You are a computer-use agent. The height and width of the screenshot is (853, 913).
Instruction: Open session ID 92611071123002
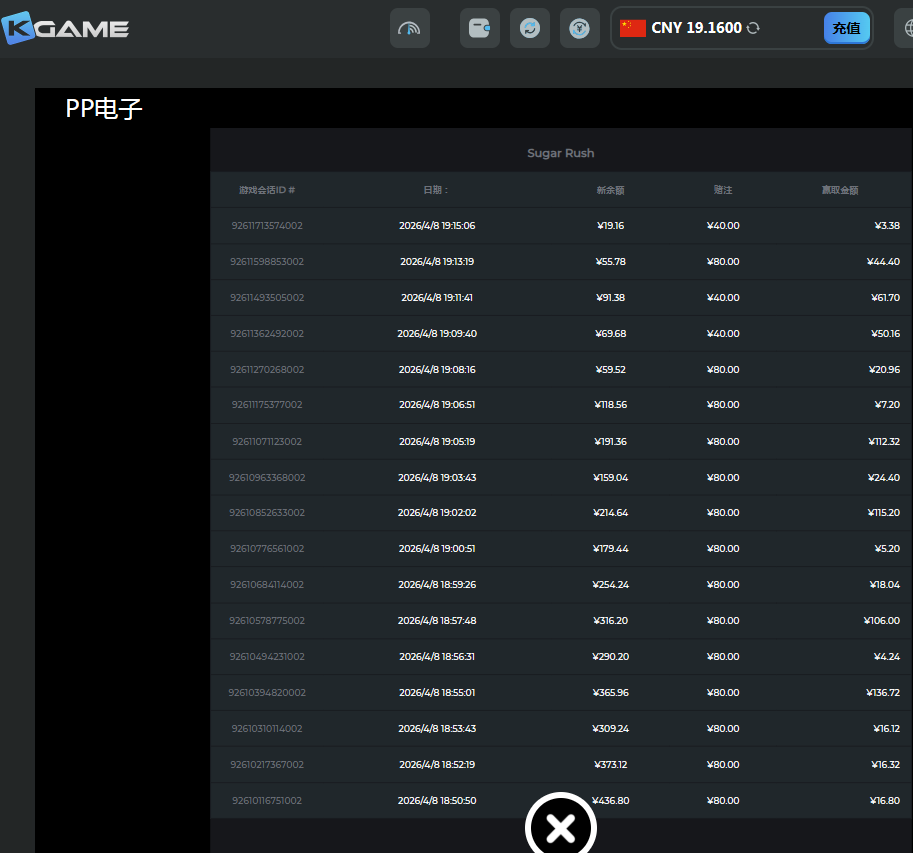click(266, 441)
